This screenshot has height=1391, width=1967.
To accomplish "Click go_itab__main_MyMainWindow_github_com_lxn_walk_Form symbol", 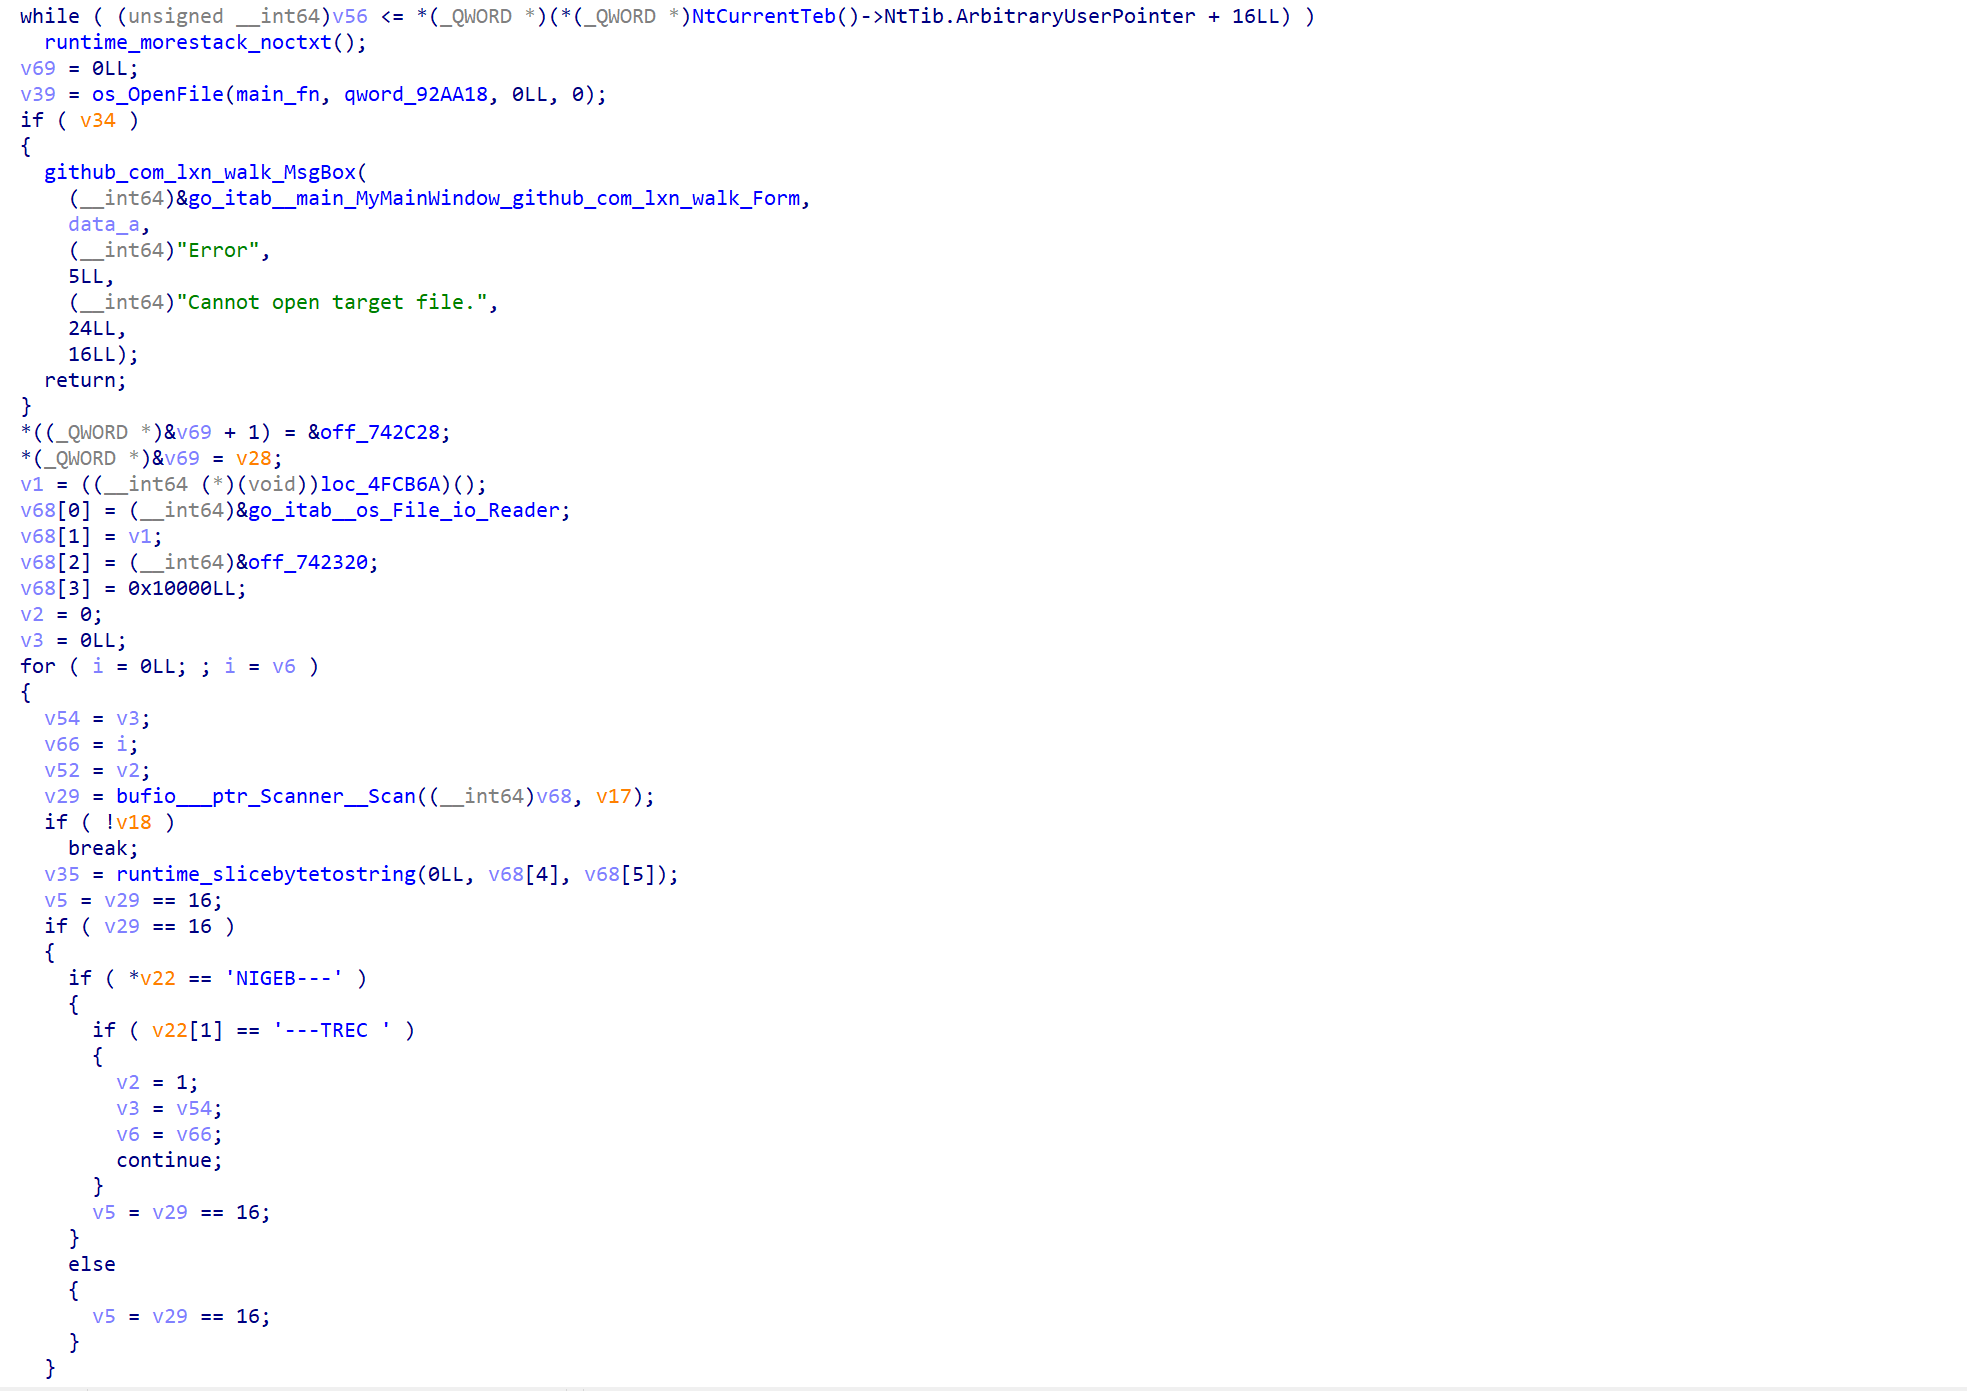I will 494,198.
